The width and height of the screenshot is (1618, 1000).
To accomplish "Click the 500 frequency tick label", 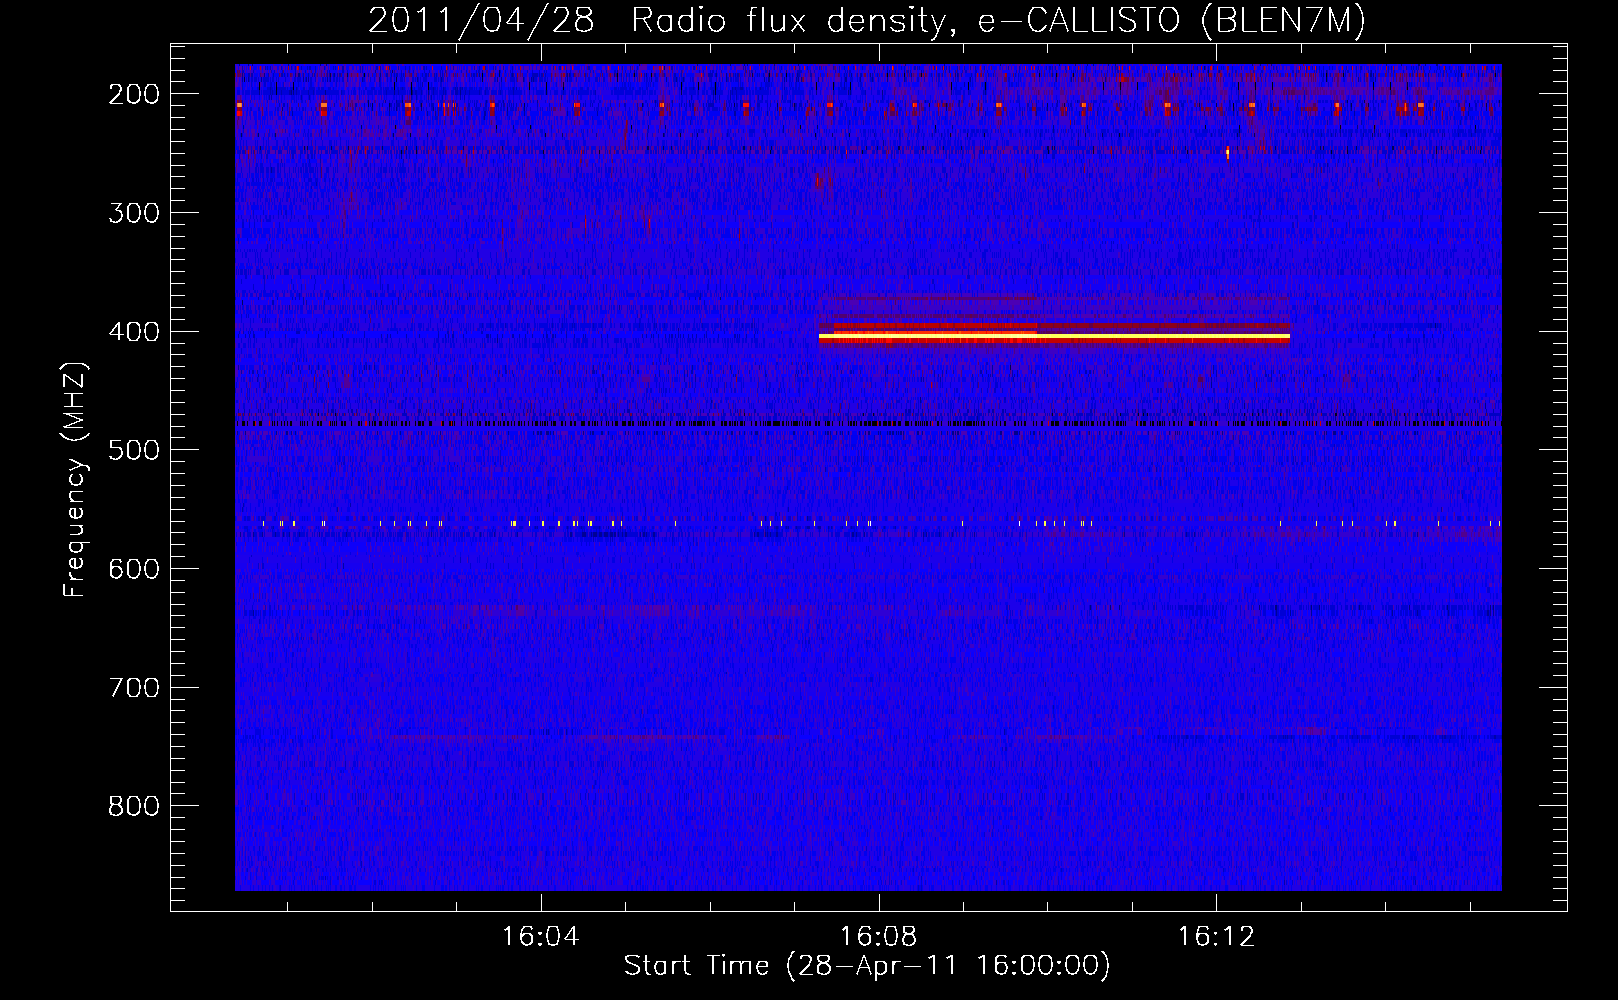I will tap(134, 450).
